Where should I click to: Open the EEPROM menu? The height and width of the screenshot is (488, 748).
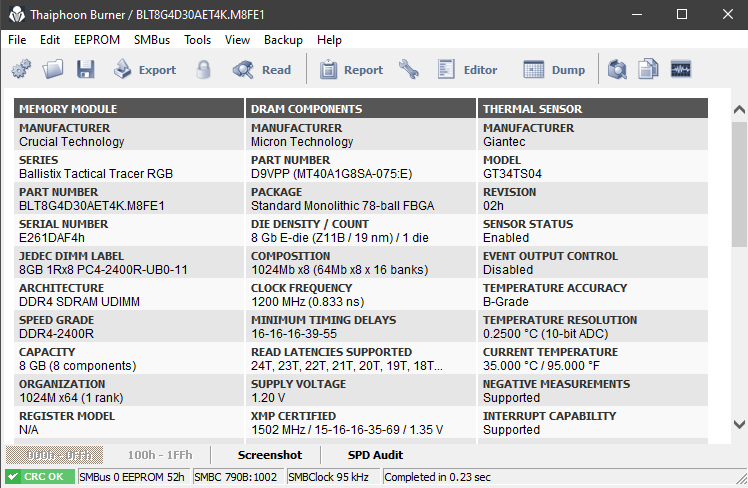(x=97, y=40)
